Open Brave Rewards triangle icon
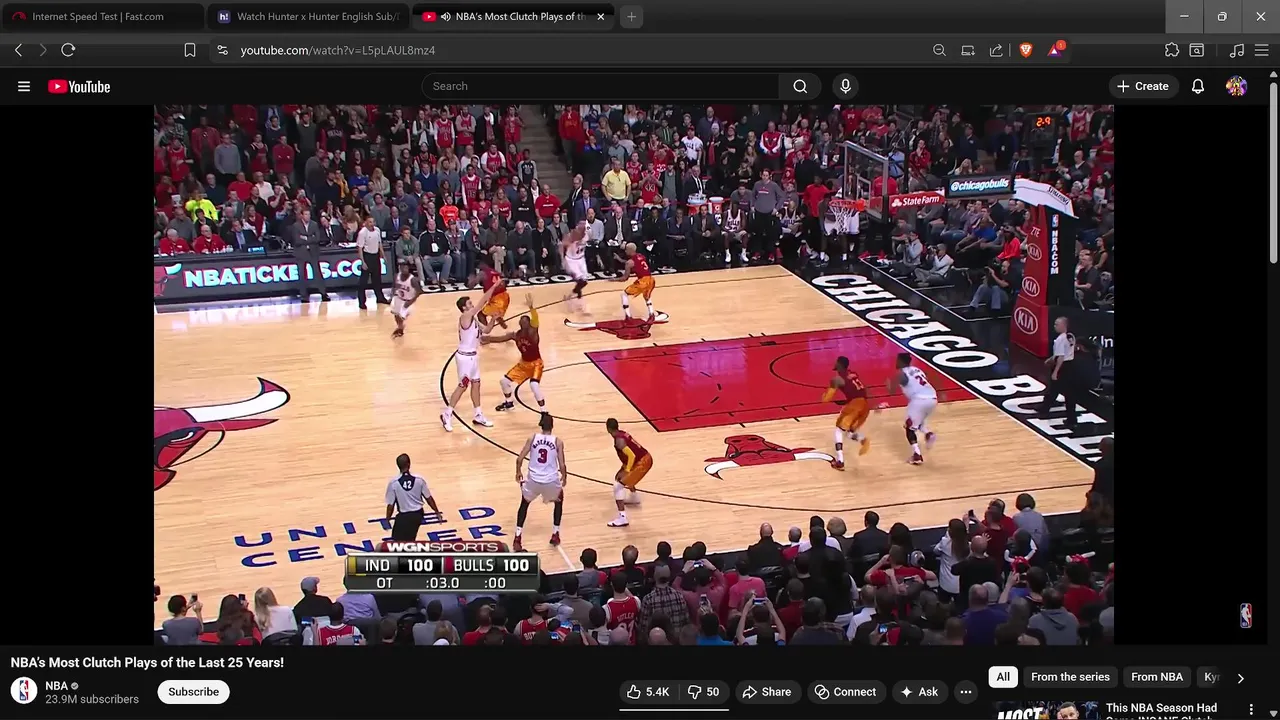This screenshot has height=720, width=1280. click(x=1055, y=49)
